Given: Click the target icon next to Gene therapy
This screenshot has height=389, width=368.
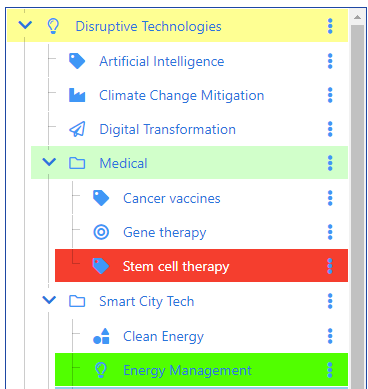Looking at the screenshot, I should click(101, 232).
